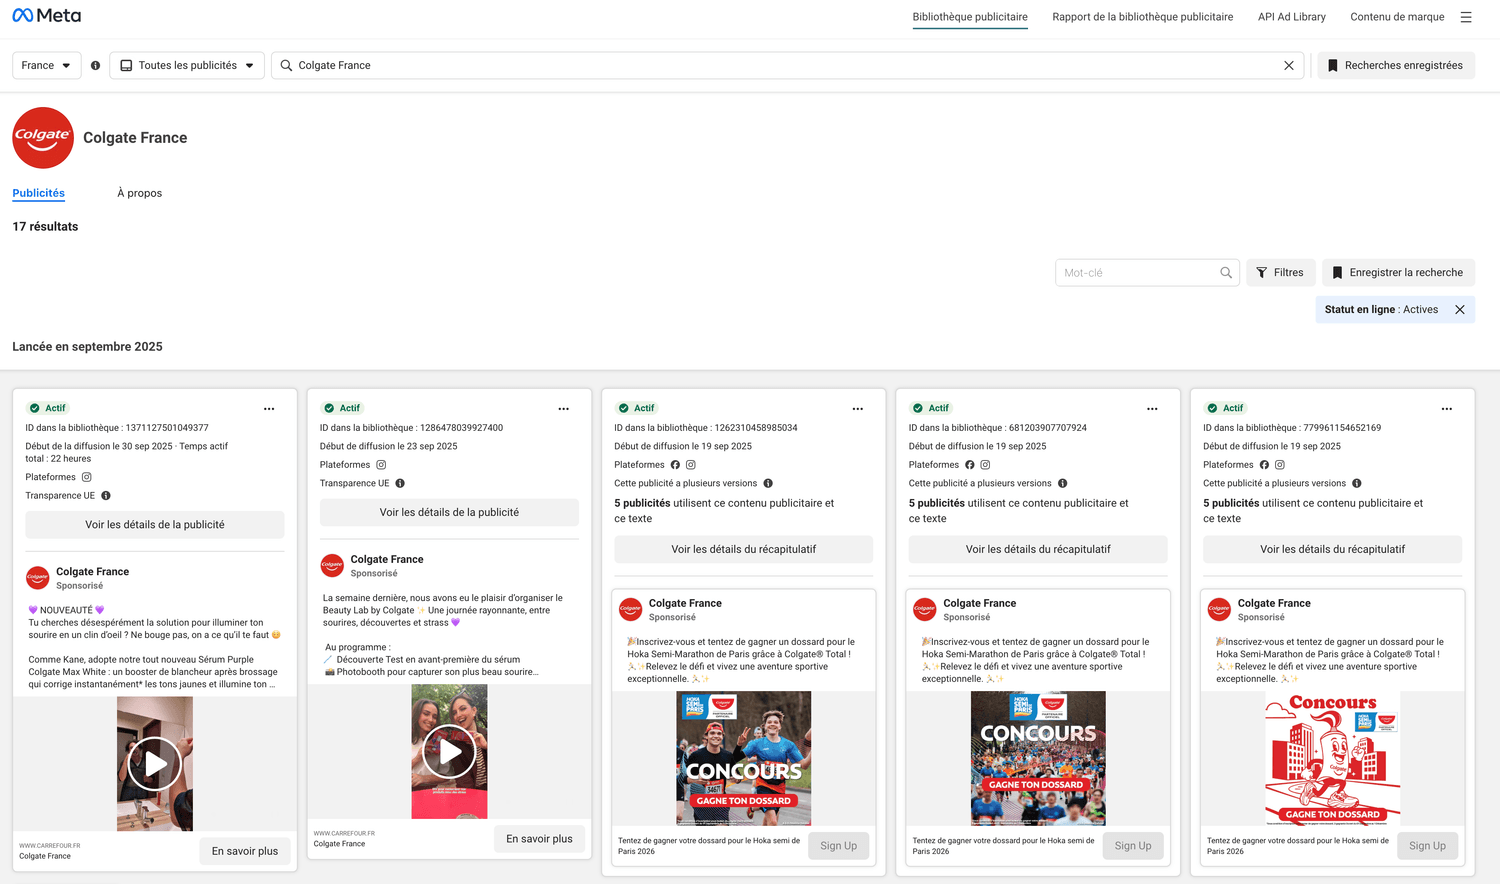Click Colgate France advertiser name, ad 681203907707924
The width and height of the screenshot is (1500, 884).
979,604
